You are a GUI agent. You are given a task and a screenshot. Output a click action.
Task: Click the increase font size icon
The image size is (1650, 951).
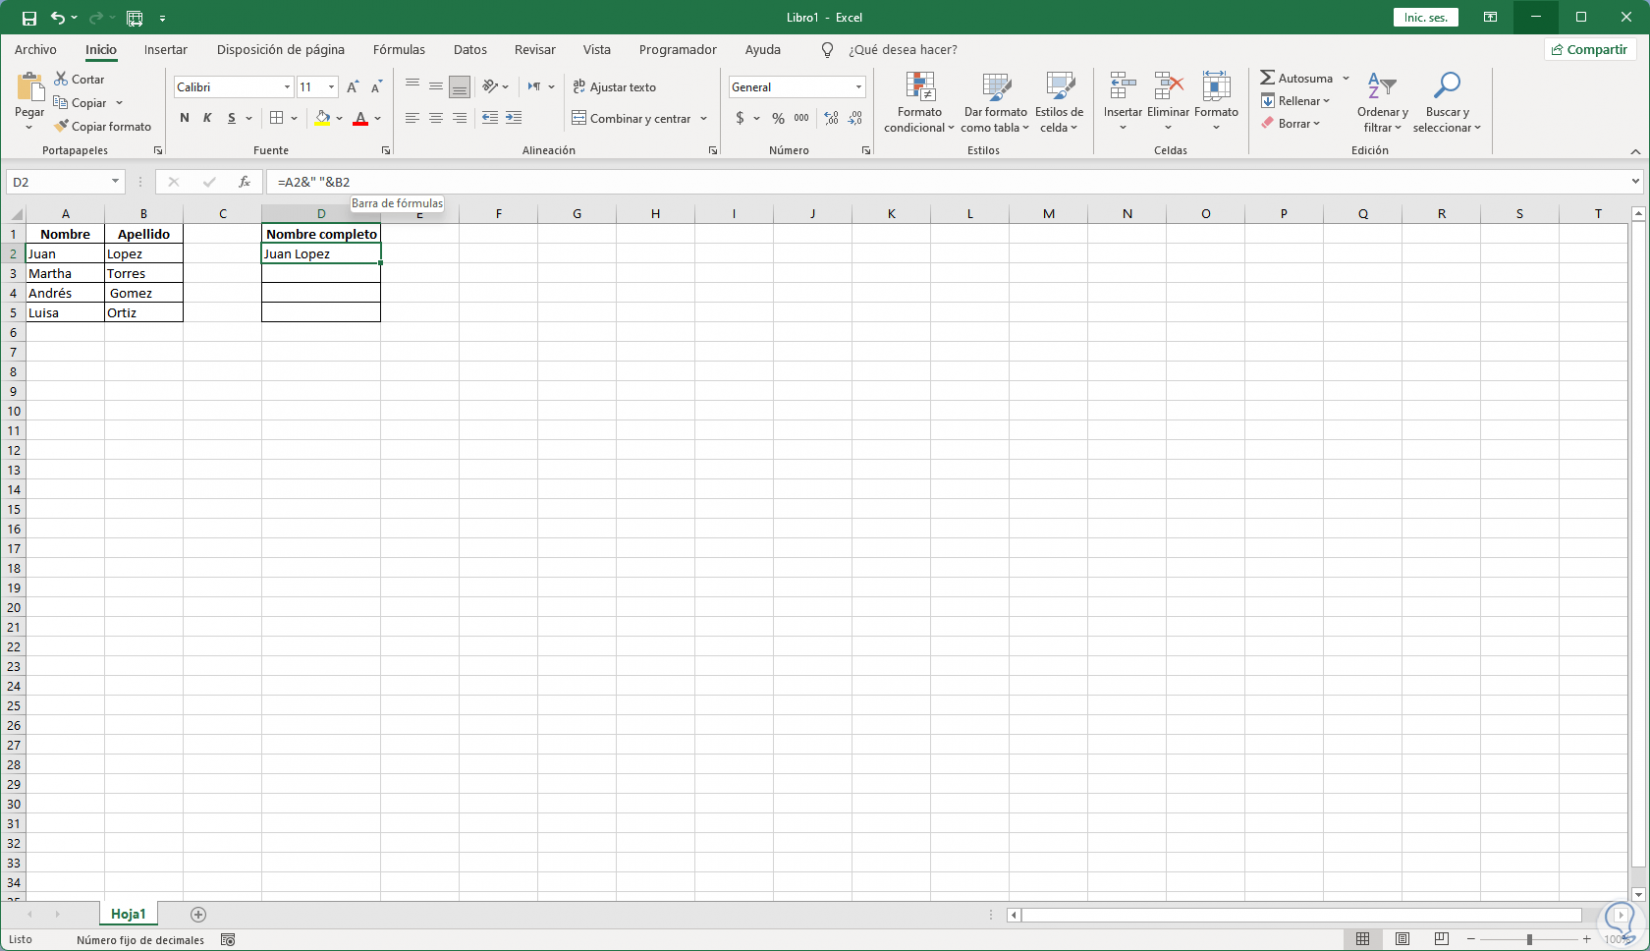click(352, 87)
